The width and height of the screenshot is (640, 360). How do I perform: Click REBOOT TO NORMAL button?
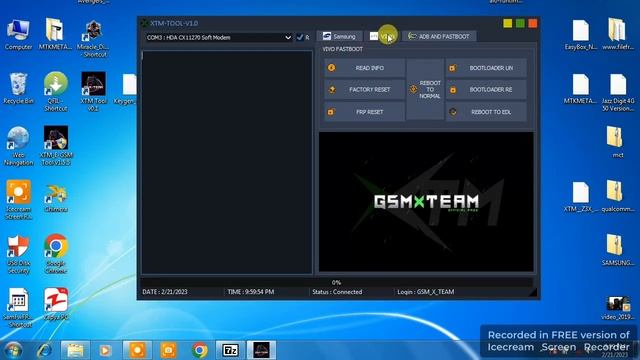(425, 89)
